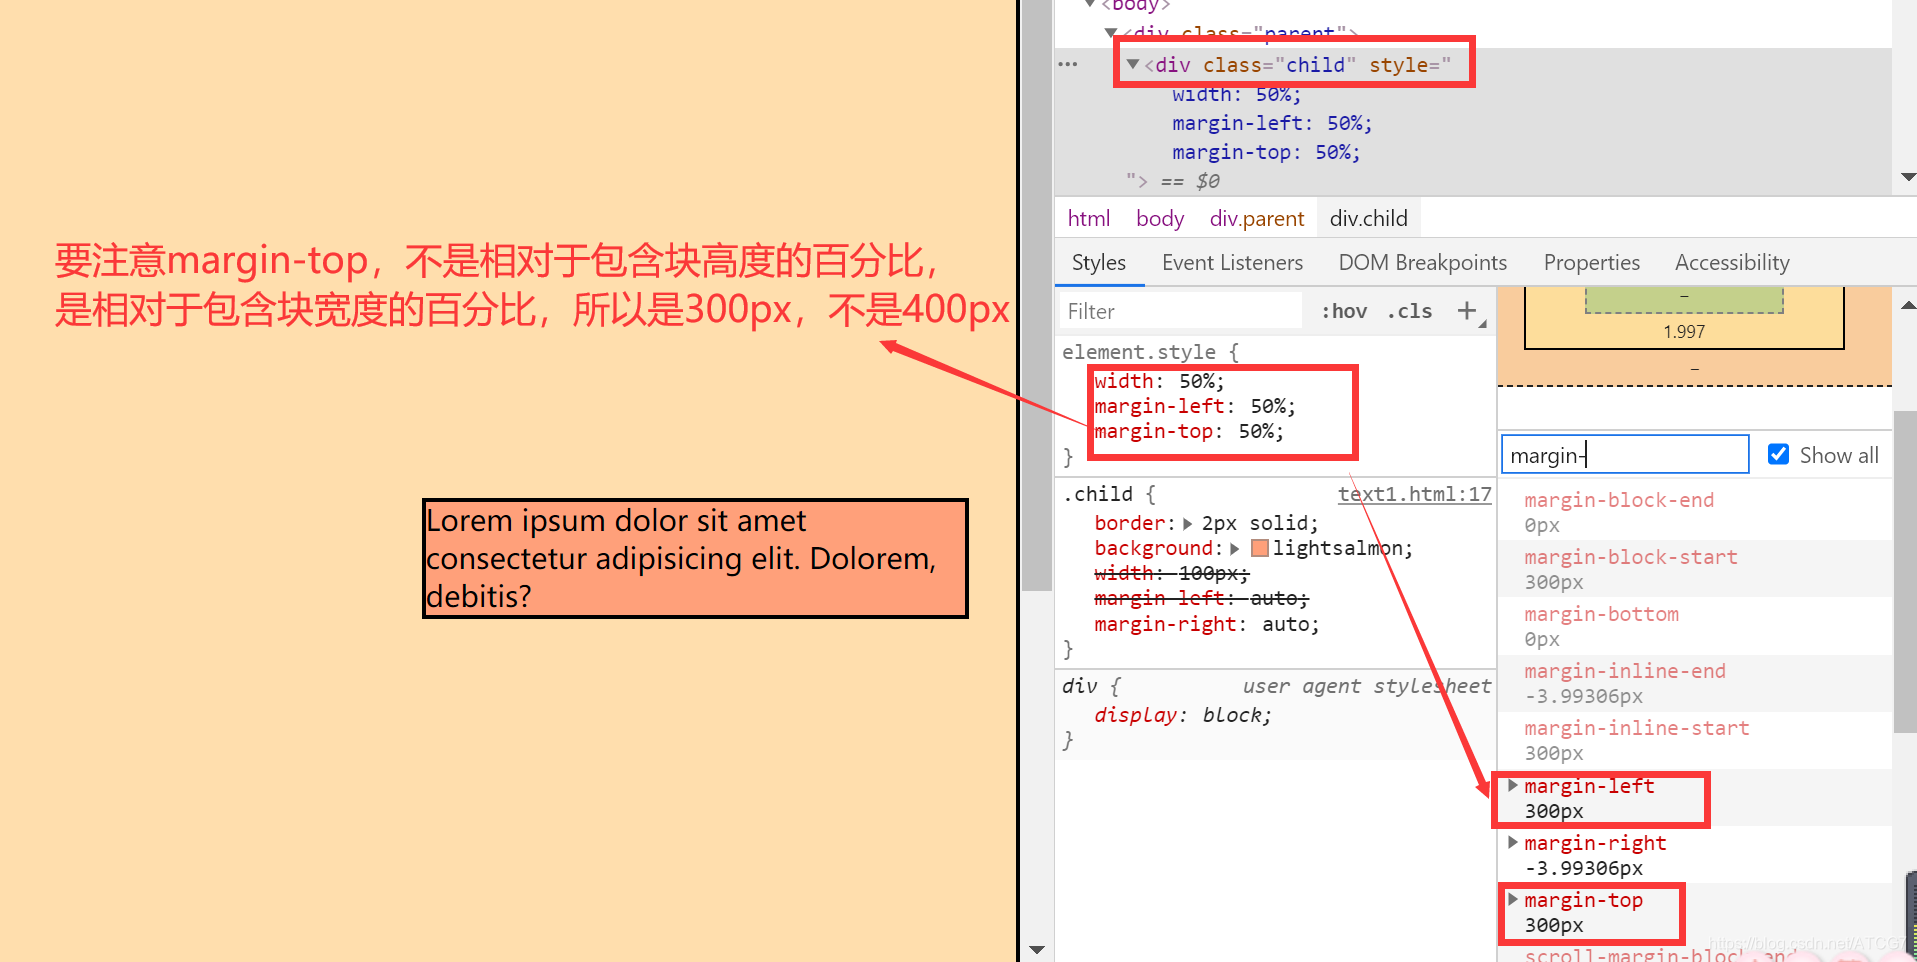Open the Event Listeners tab
The height and width of the screenshot is (962, 1917).
pyautogui.click(x=1232, y=262)
